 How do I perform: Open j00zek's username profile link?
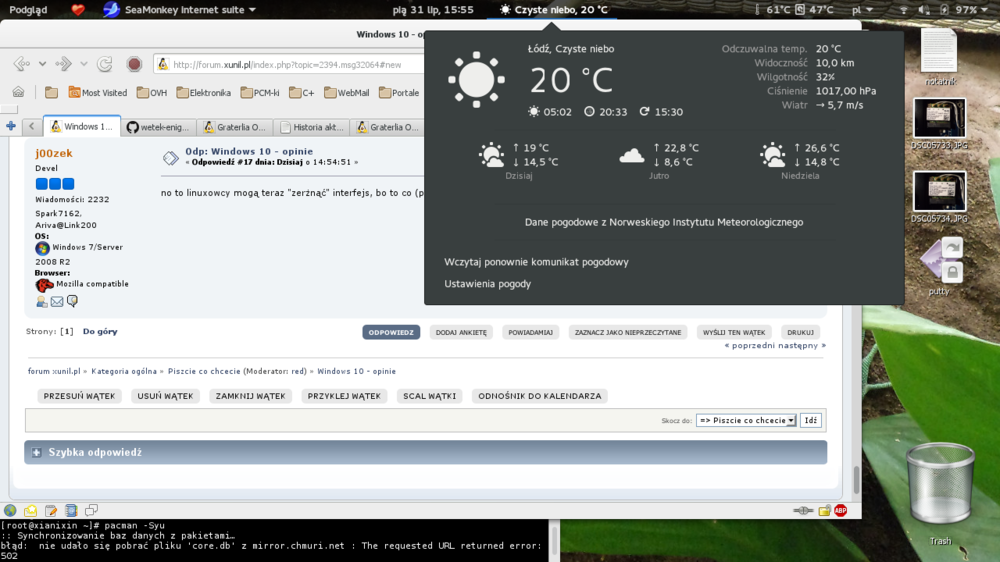point(54,153)
